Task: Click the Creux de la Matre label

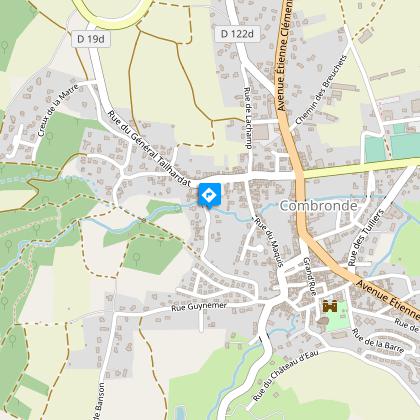Action: (x=58, y=110)
